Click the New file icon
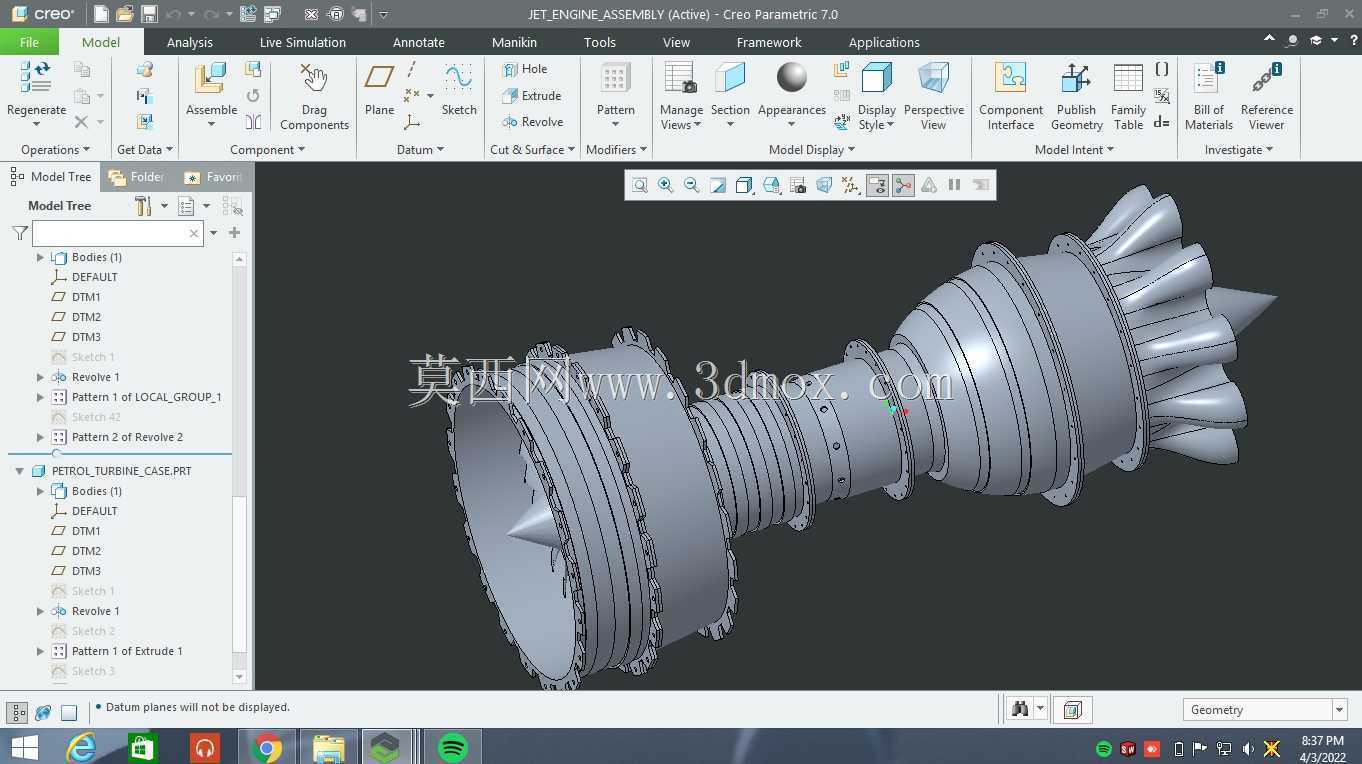The width and height of the screenshot is (1362, 764). coord(101,14)
